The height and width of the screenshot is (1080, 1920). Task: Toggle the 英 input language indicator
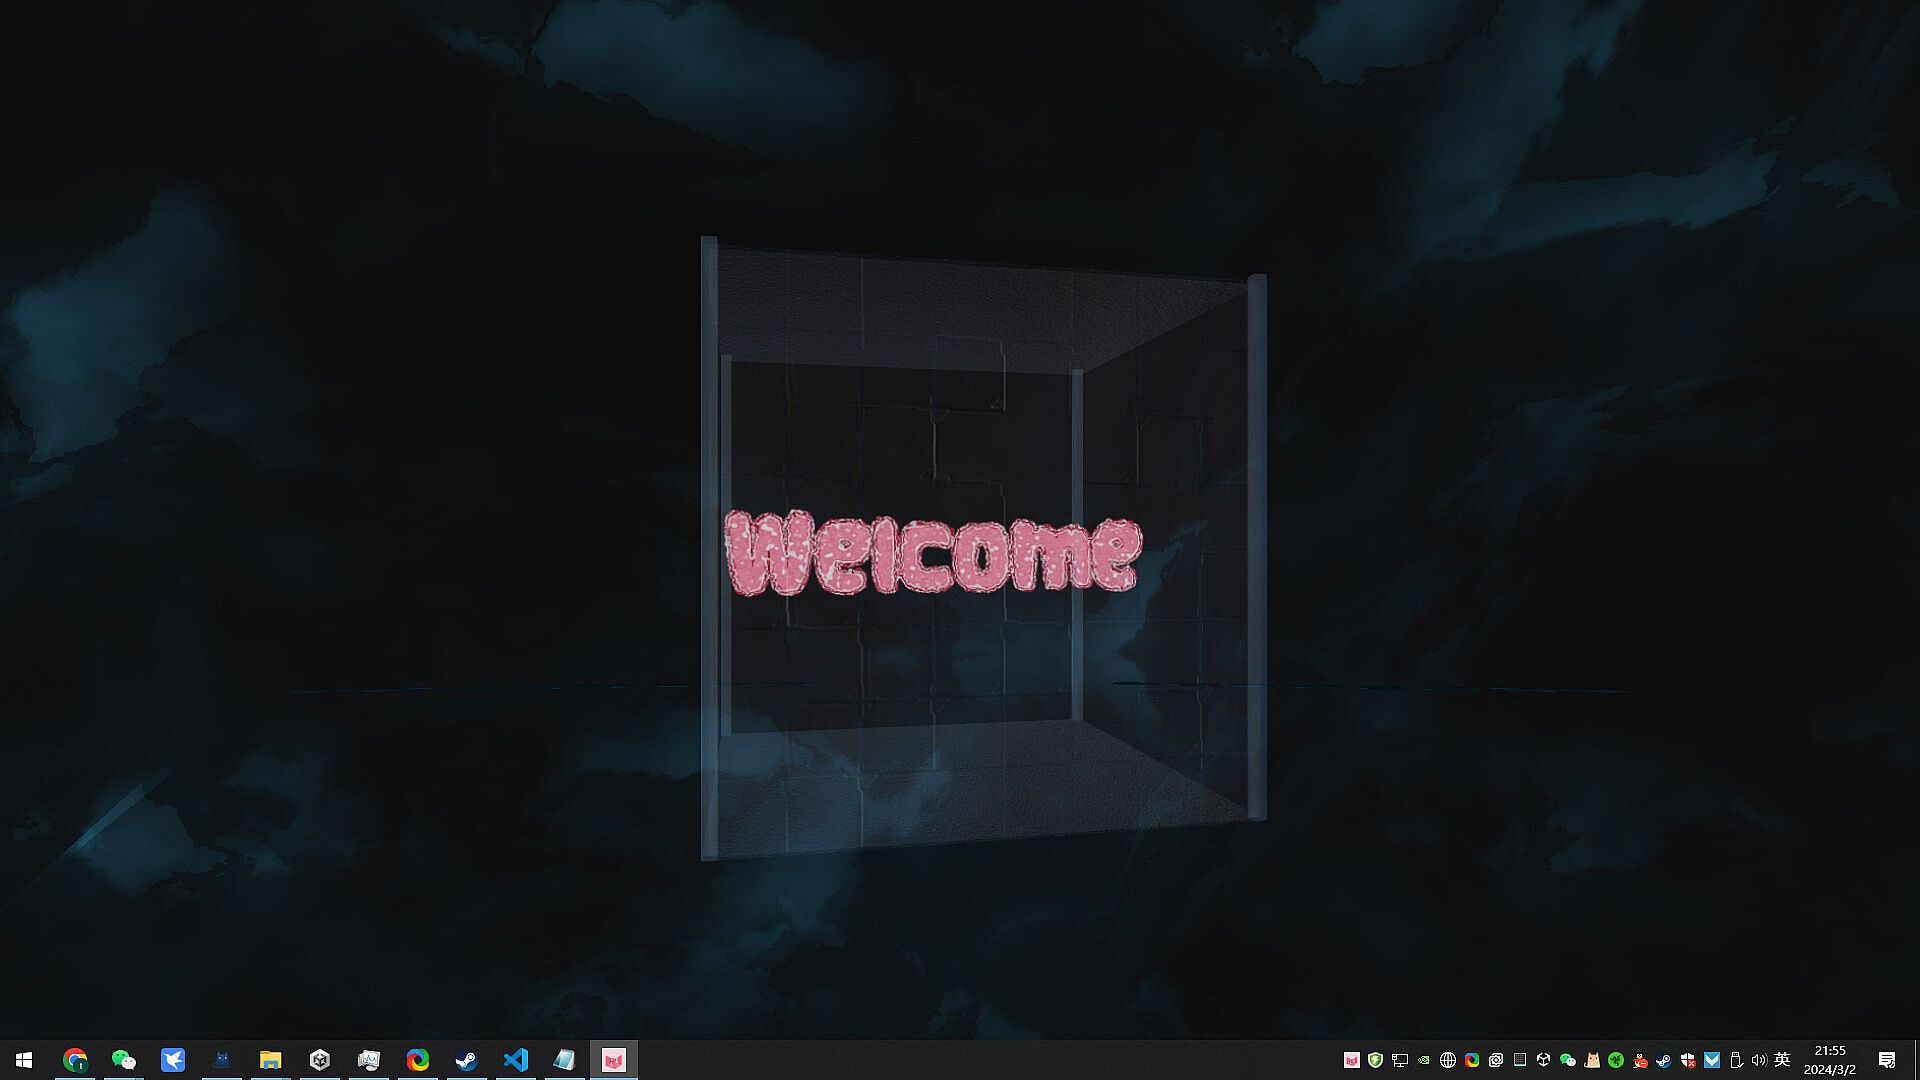pyautogui.click(x=1782, y=1060)
